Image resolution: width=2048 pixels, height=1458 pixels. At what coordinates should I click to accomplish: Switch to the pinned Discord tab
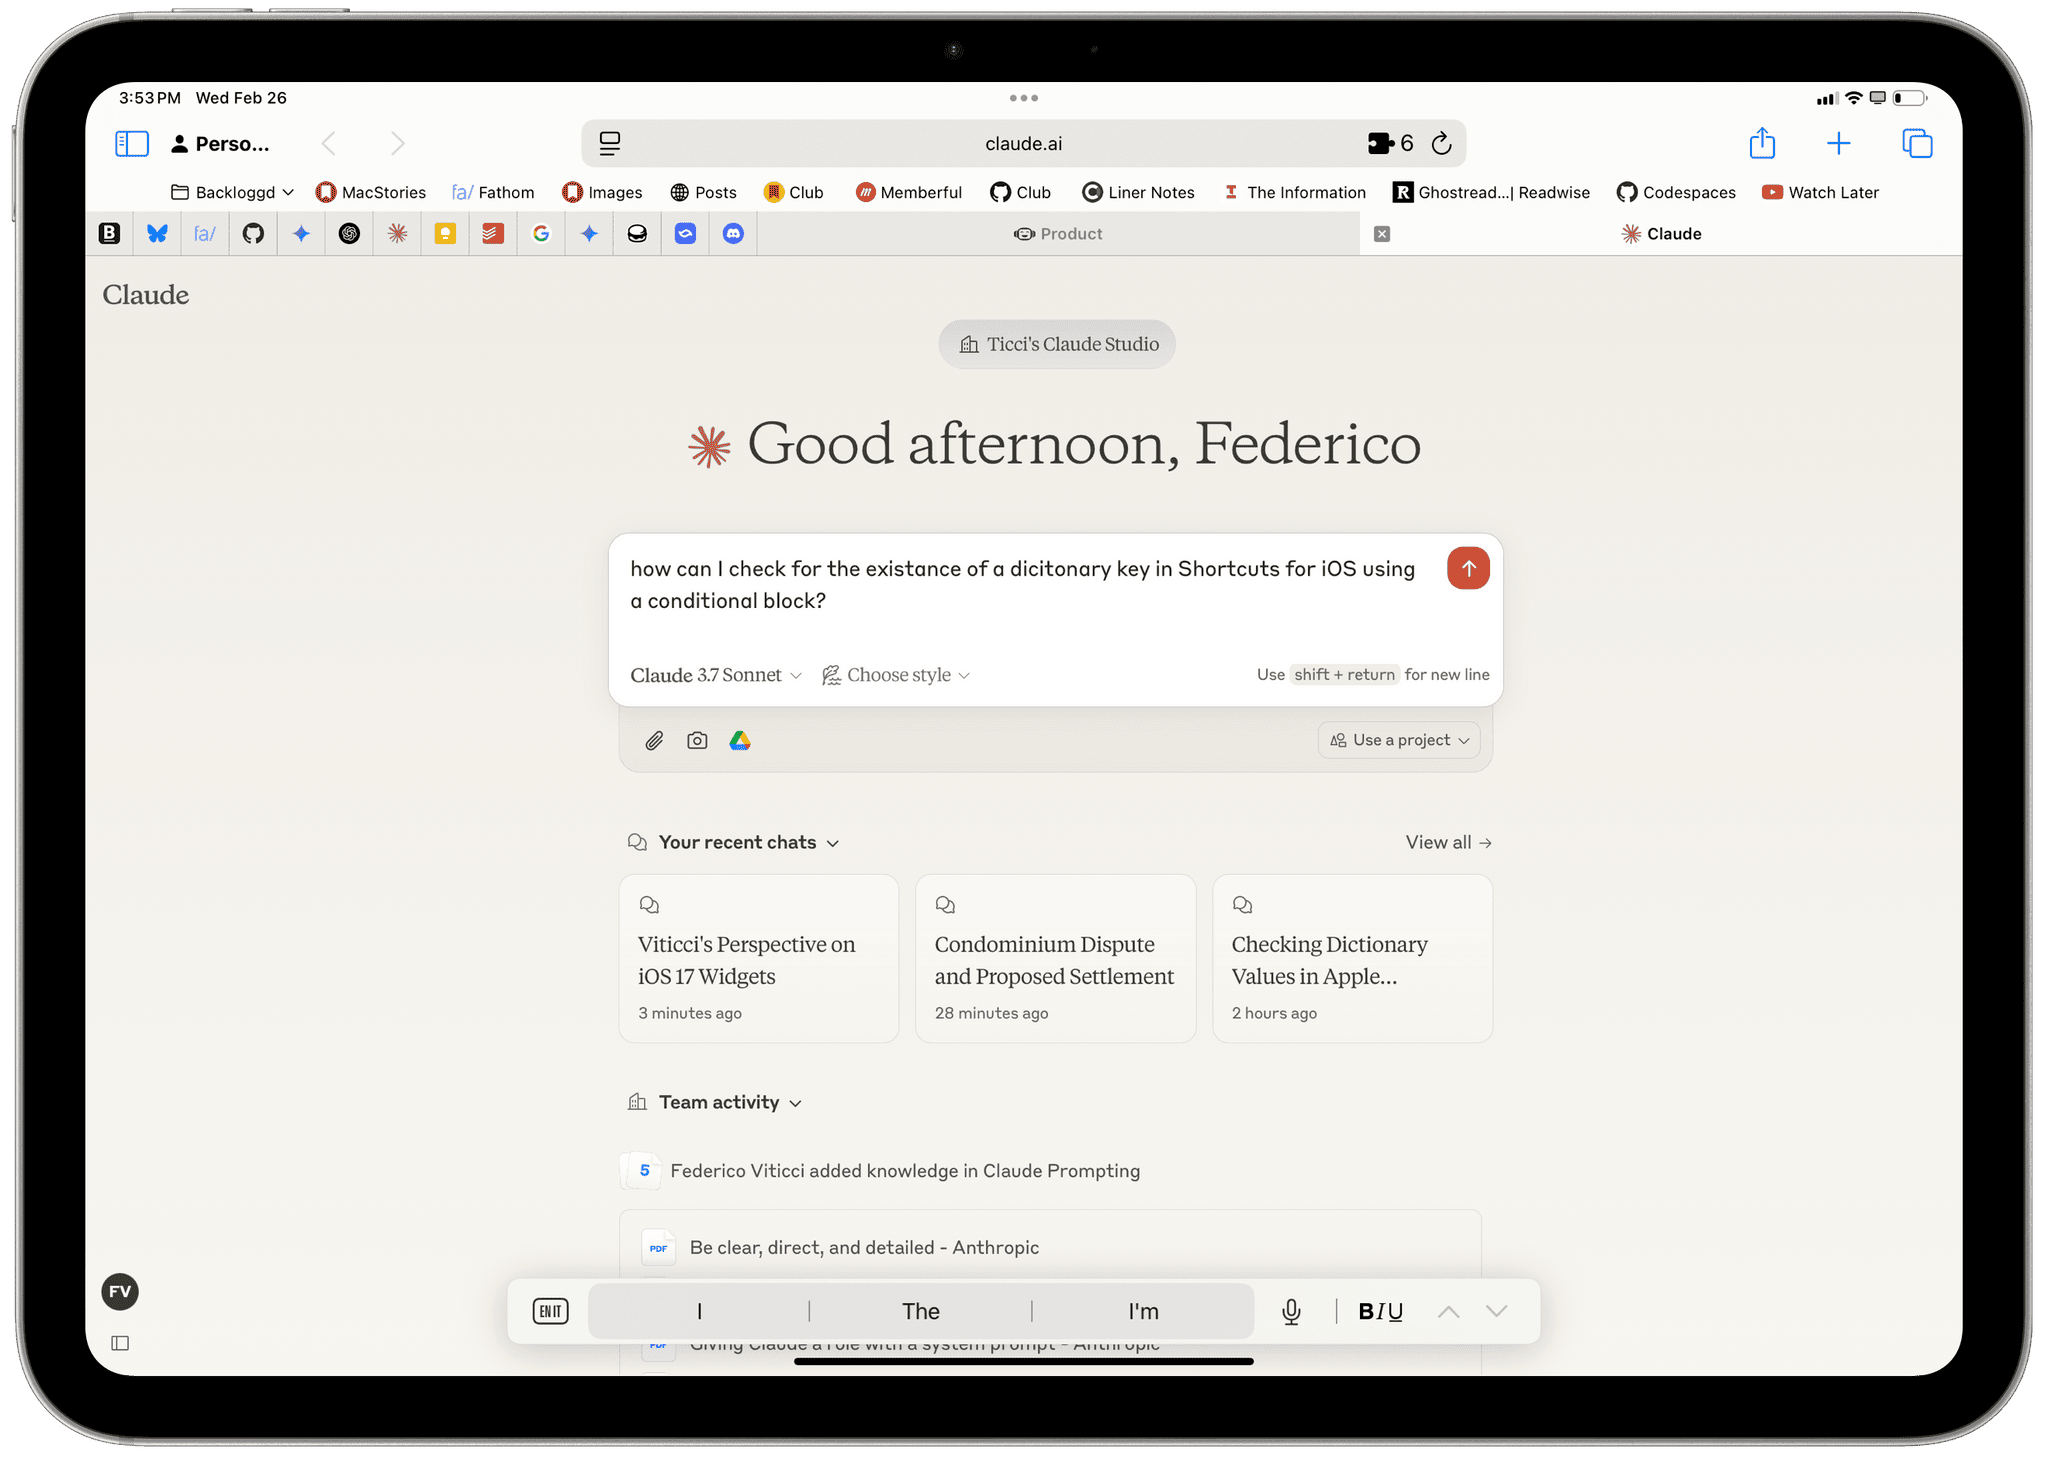point(733,234)
